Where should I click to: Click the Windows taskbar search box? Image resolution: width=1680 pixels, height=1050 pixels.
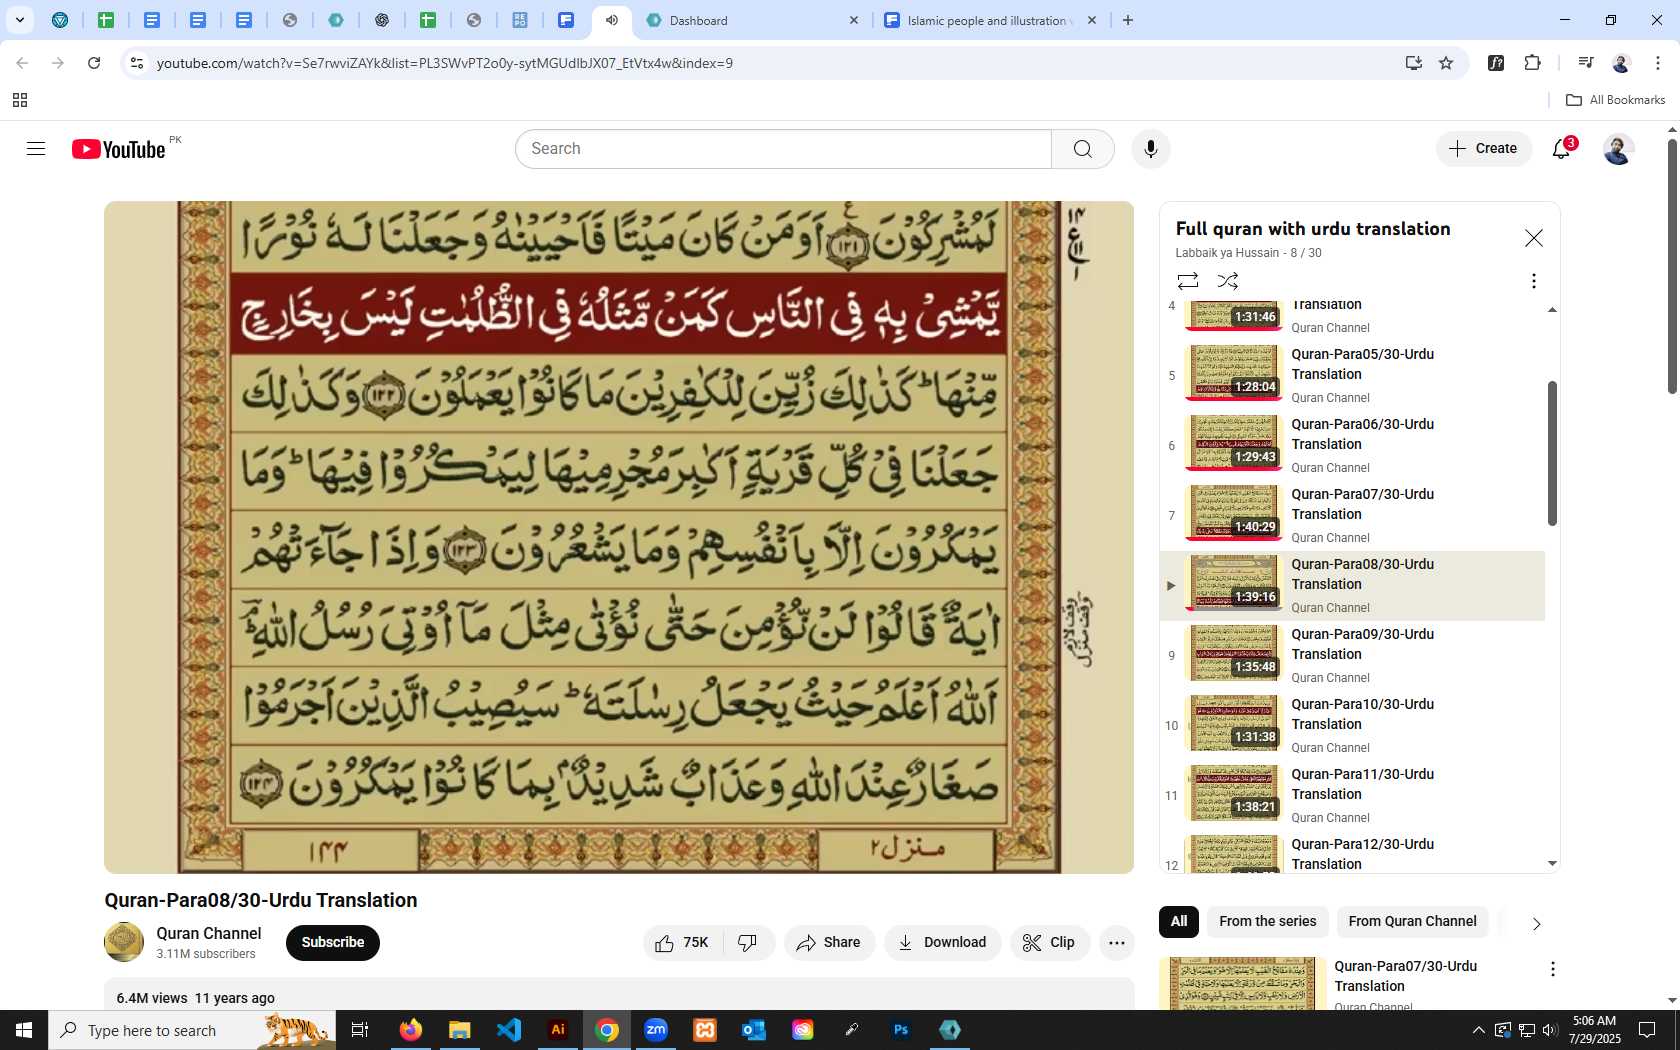pos(192,1030)
